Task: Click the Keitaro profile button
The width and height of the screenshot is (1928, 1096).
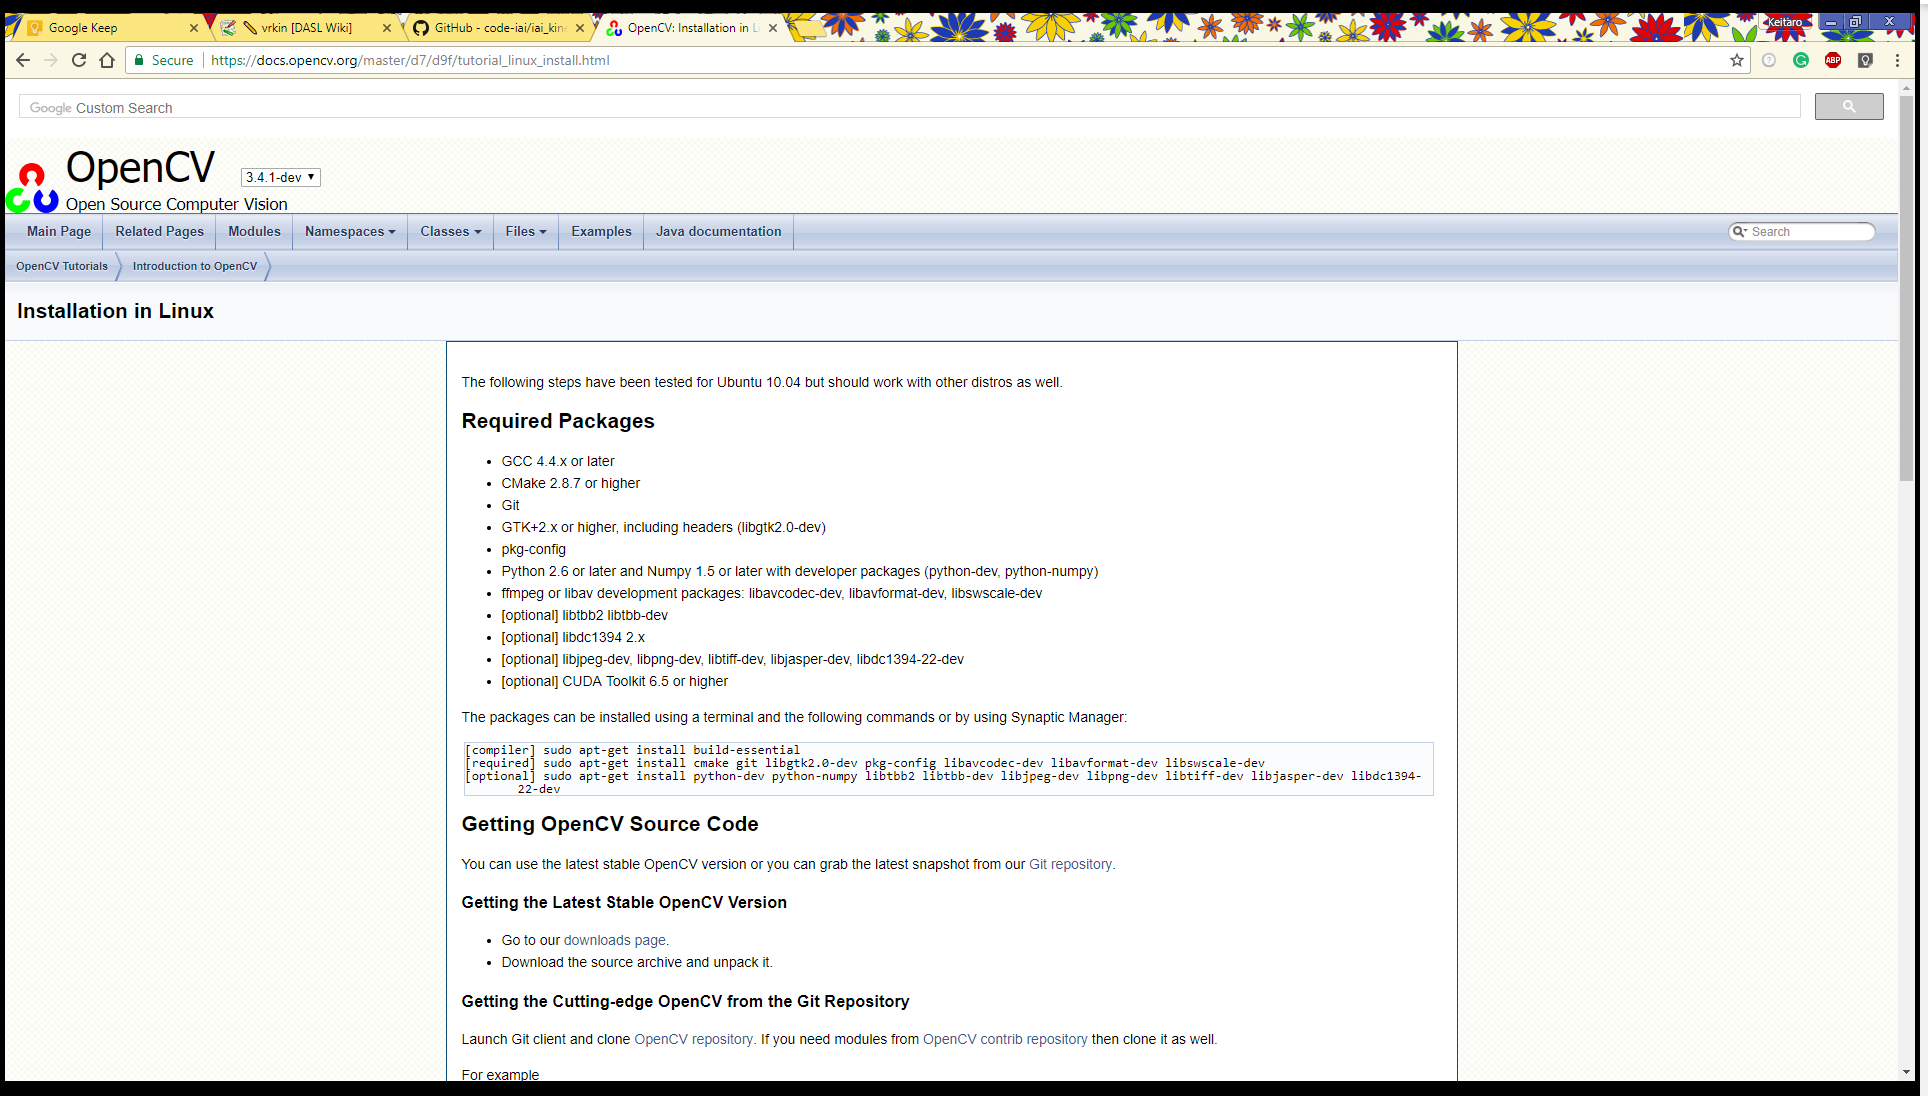Action: click(1785, 22)
